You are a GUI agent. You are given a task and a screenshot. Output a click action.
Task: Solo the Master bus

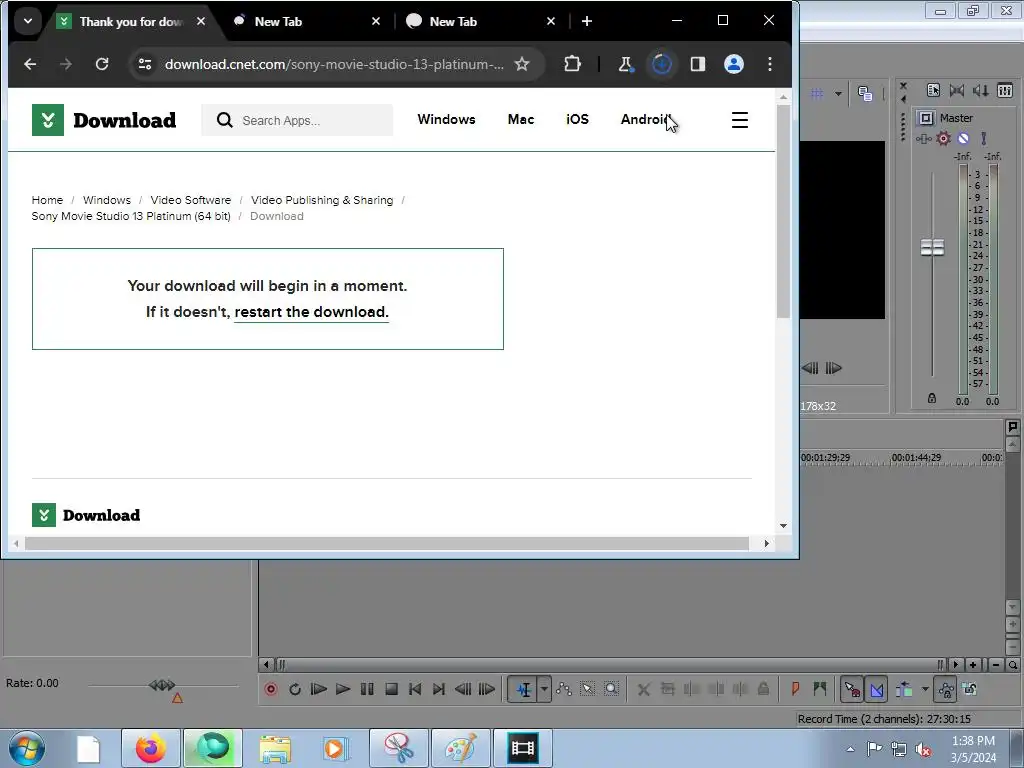coord(984,138)
